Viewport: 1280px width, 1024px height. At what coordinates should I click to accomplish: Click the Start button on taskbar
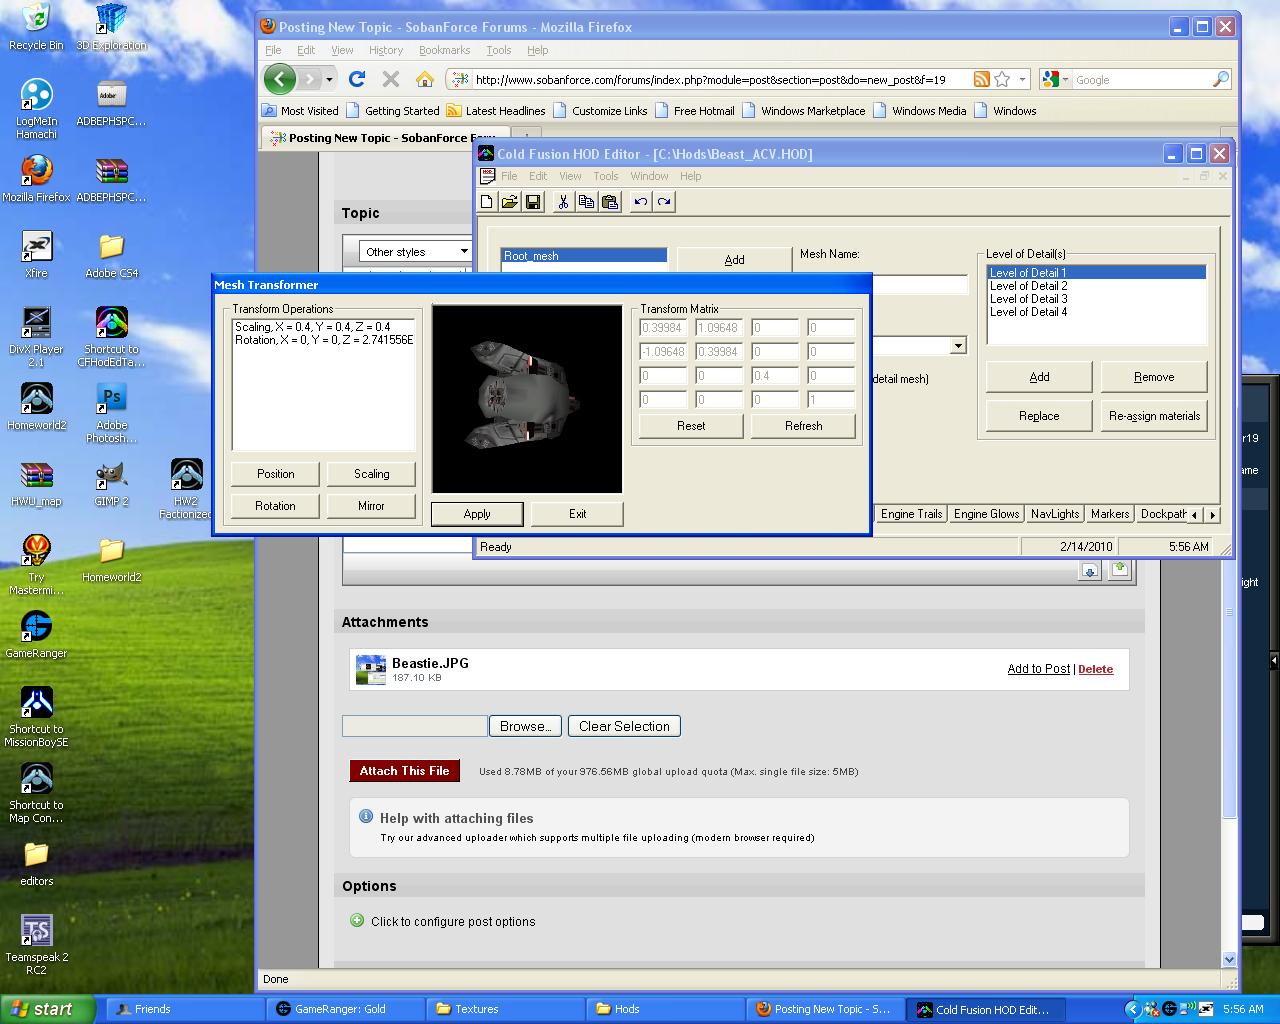click(48, 1009)
